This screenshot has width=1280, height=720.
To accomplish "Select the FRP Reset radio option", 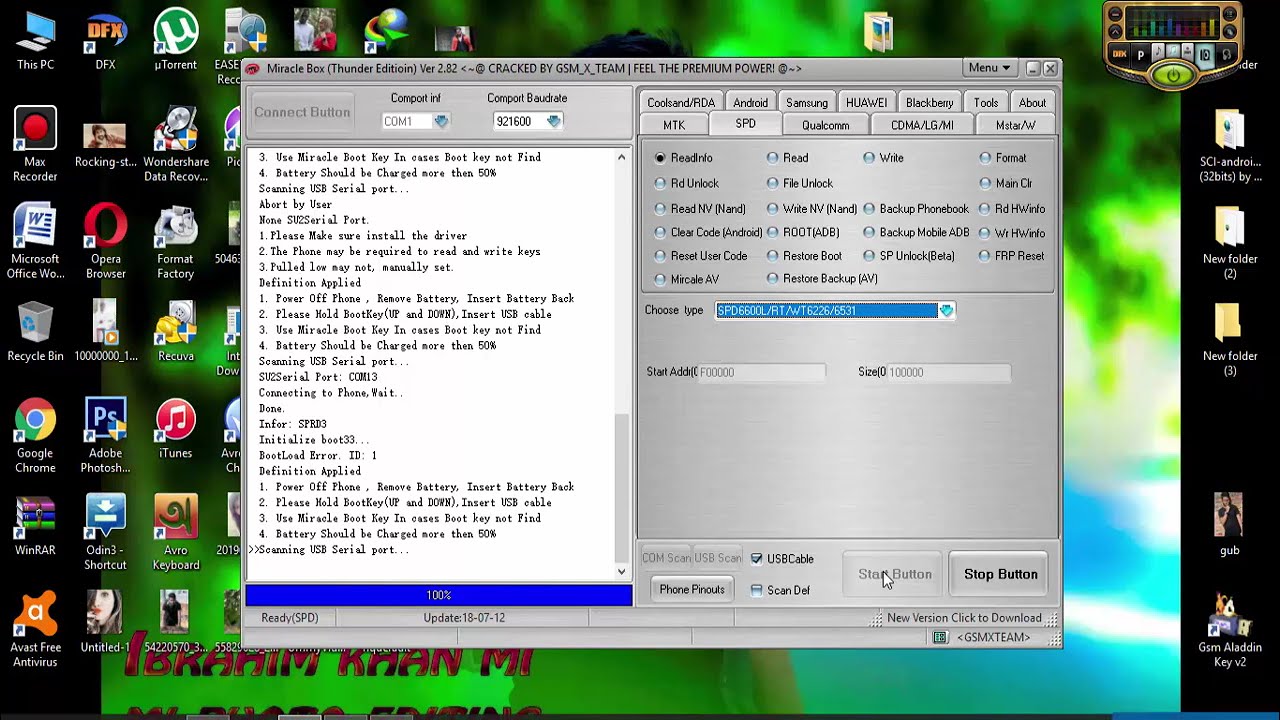I will 1012,256.
